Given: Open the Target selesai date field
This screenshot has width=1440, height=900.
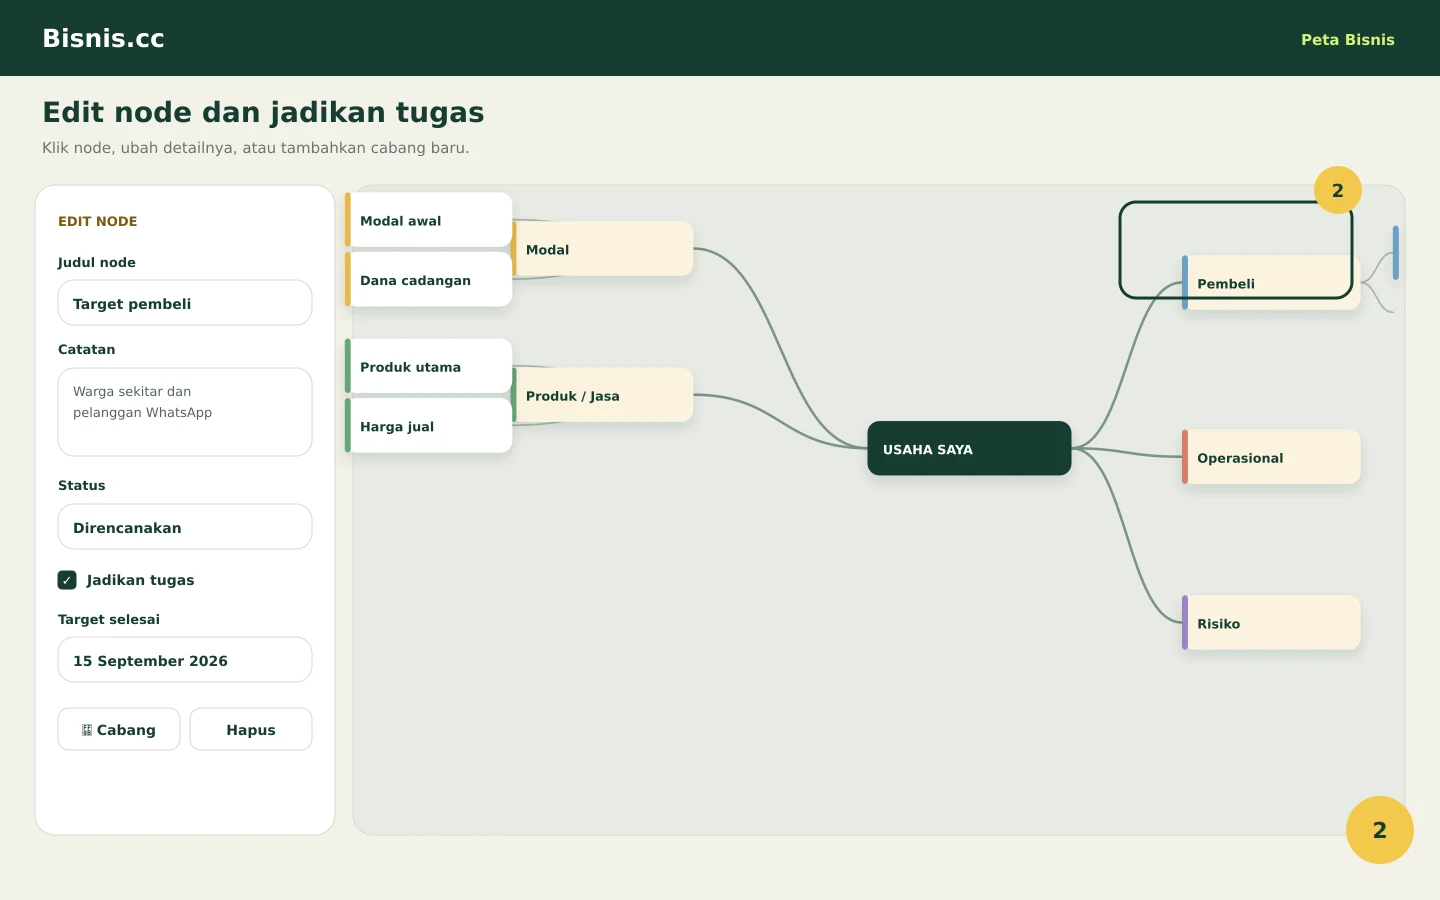Looking at the screenshot, I should coord(185,660).
